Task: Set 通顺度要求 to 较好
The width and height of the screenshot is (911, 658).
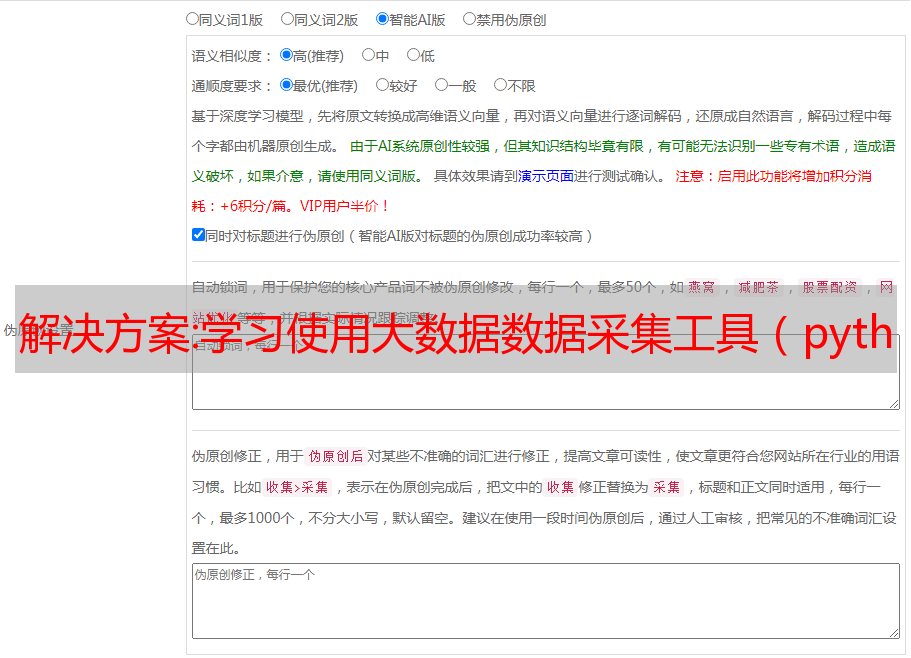Action: (382, 85)
